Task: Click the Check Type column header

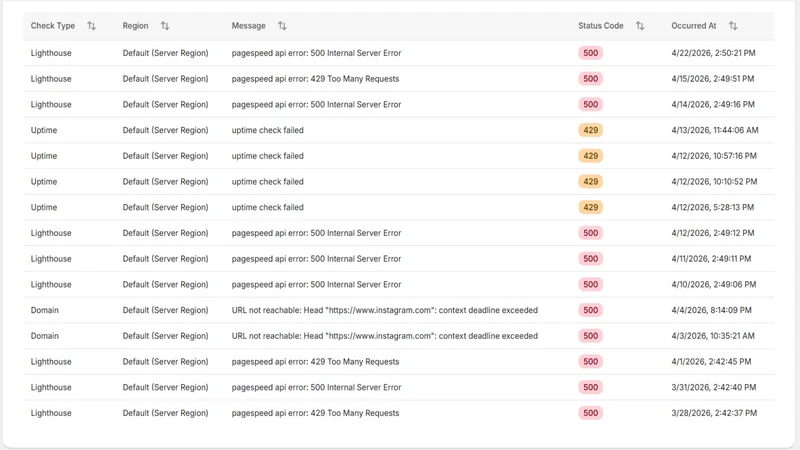Action: [53, 26]
